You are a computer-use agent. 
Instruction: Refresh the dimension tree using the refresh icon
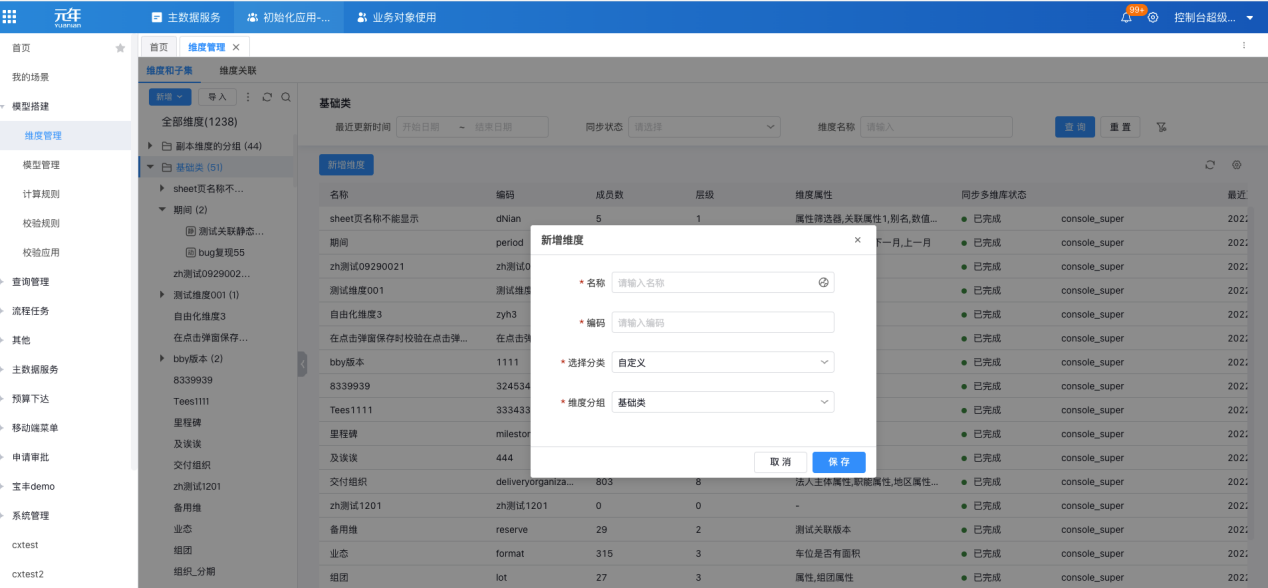(265, 98)
